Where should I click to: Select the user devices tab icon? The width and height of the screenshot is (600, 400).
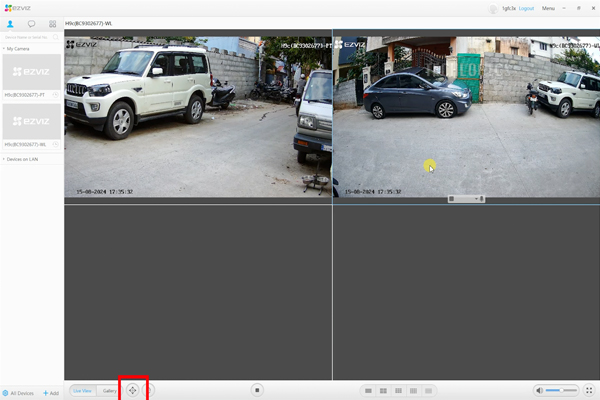coord(10,22)
